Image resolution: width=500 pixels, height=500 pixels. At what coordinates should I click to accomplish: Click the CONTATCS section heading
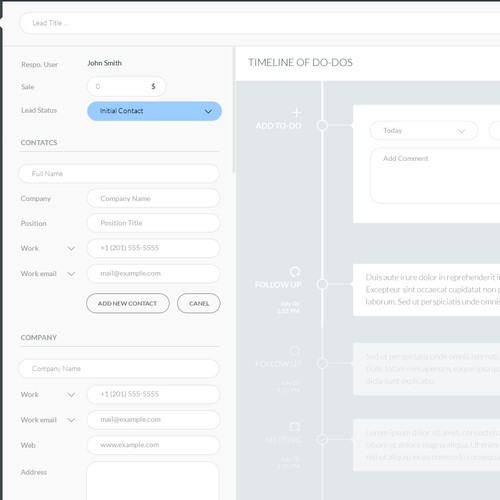click(x=39, y=143)
